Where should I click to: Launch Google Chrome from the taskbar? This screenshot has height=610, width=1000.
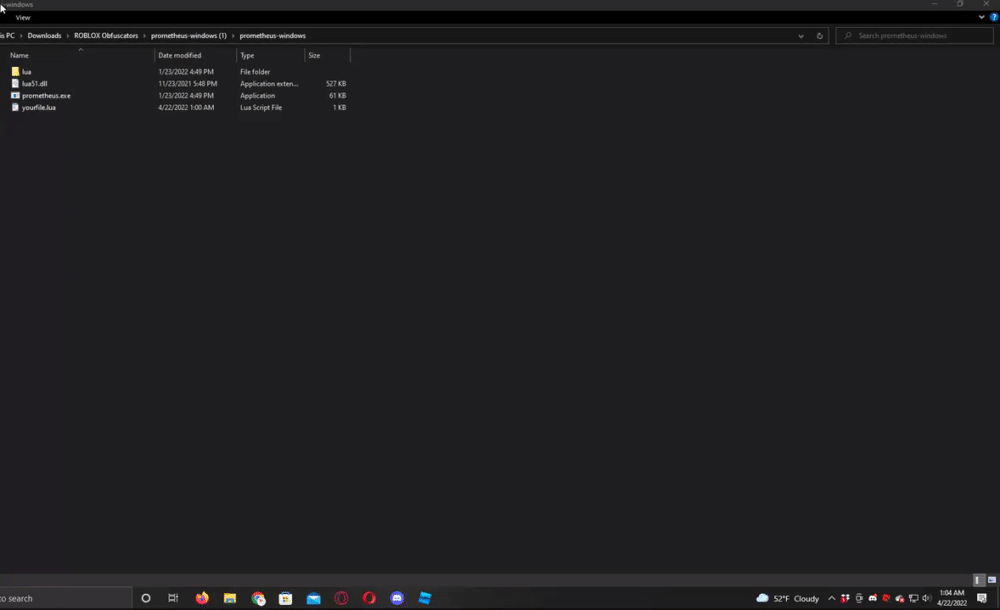click(x=258, y=599)
